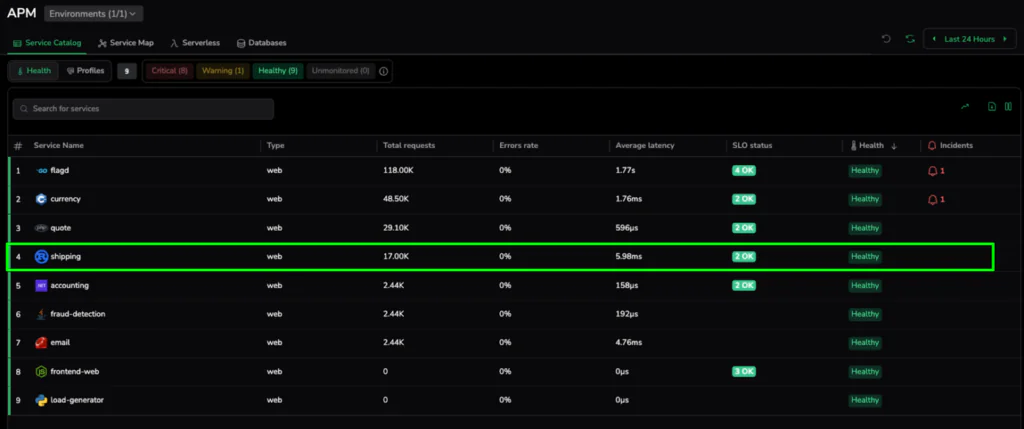Click the green trend chart icon
This screenshot has width=1024, height=429.
pyautogui.click(x=965, y=107)
